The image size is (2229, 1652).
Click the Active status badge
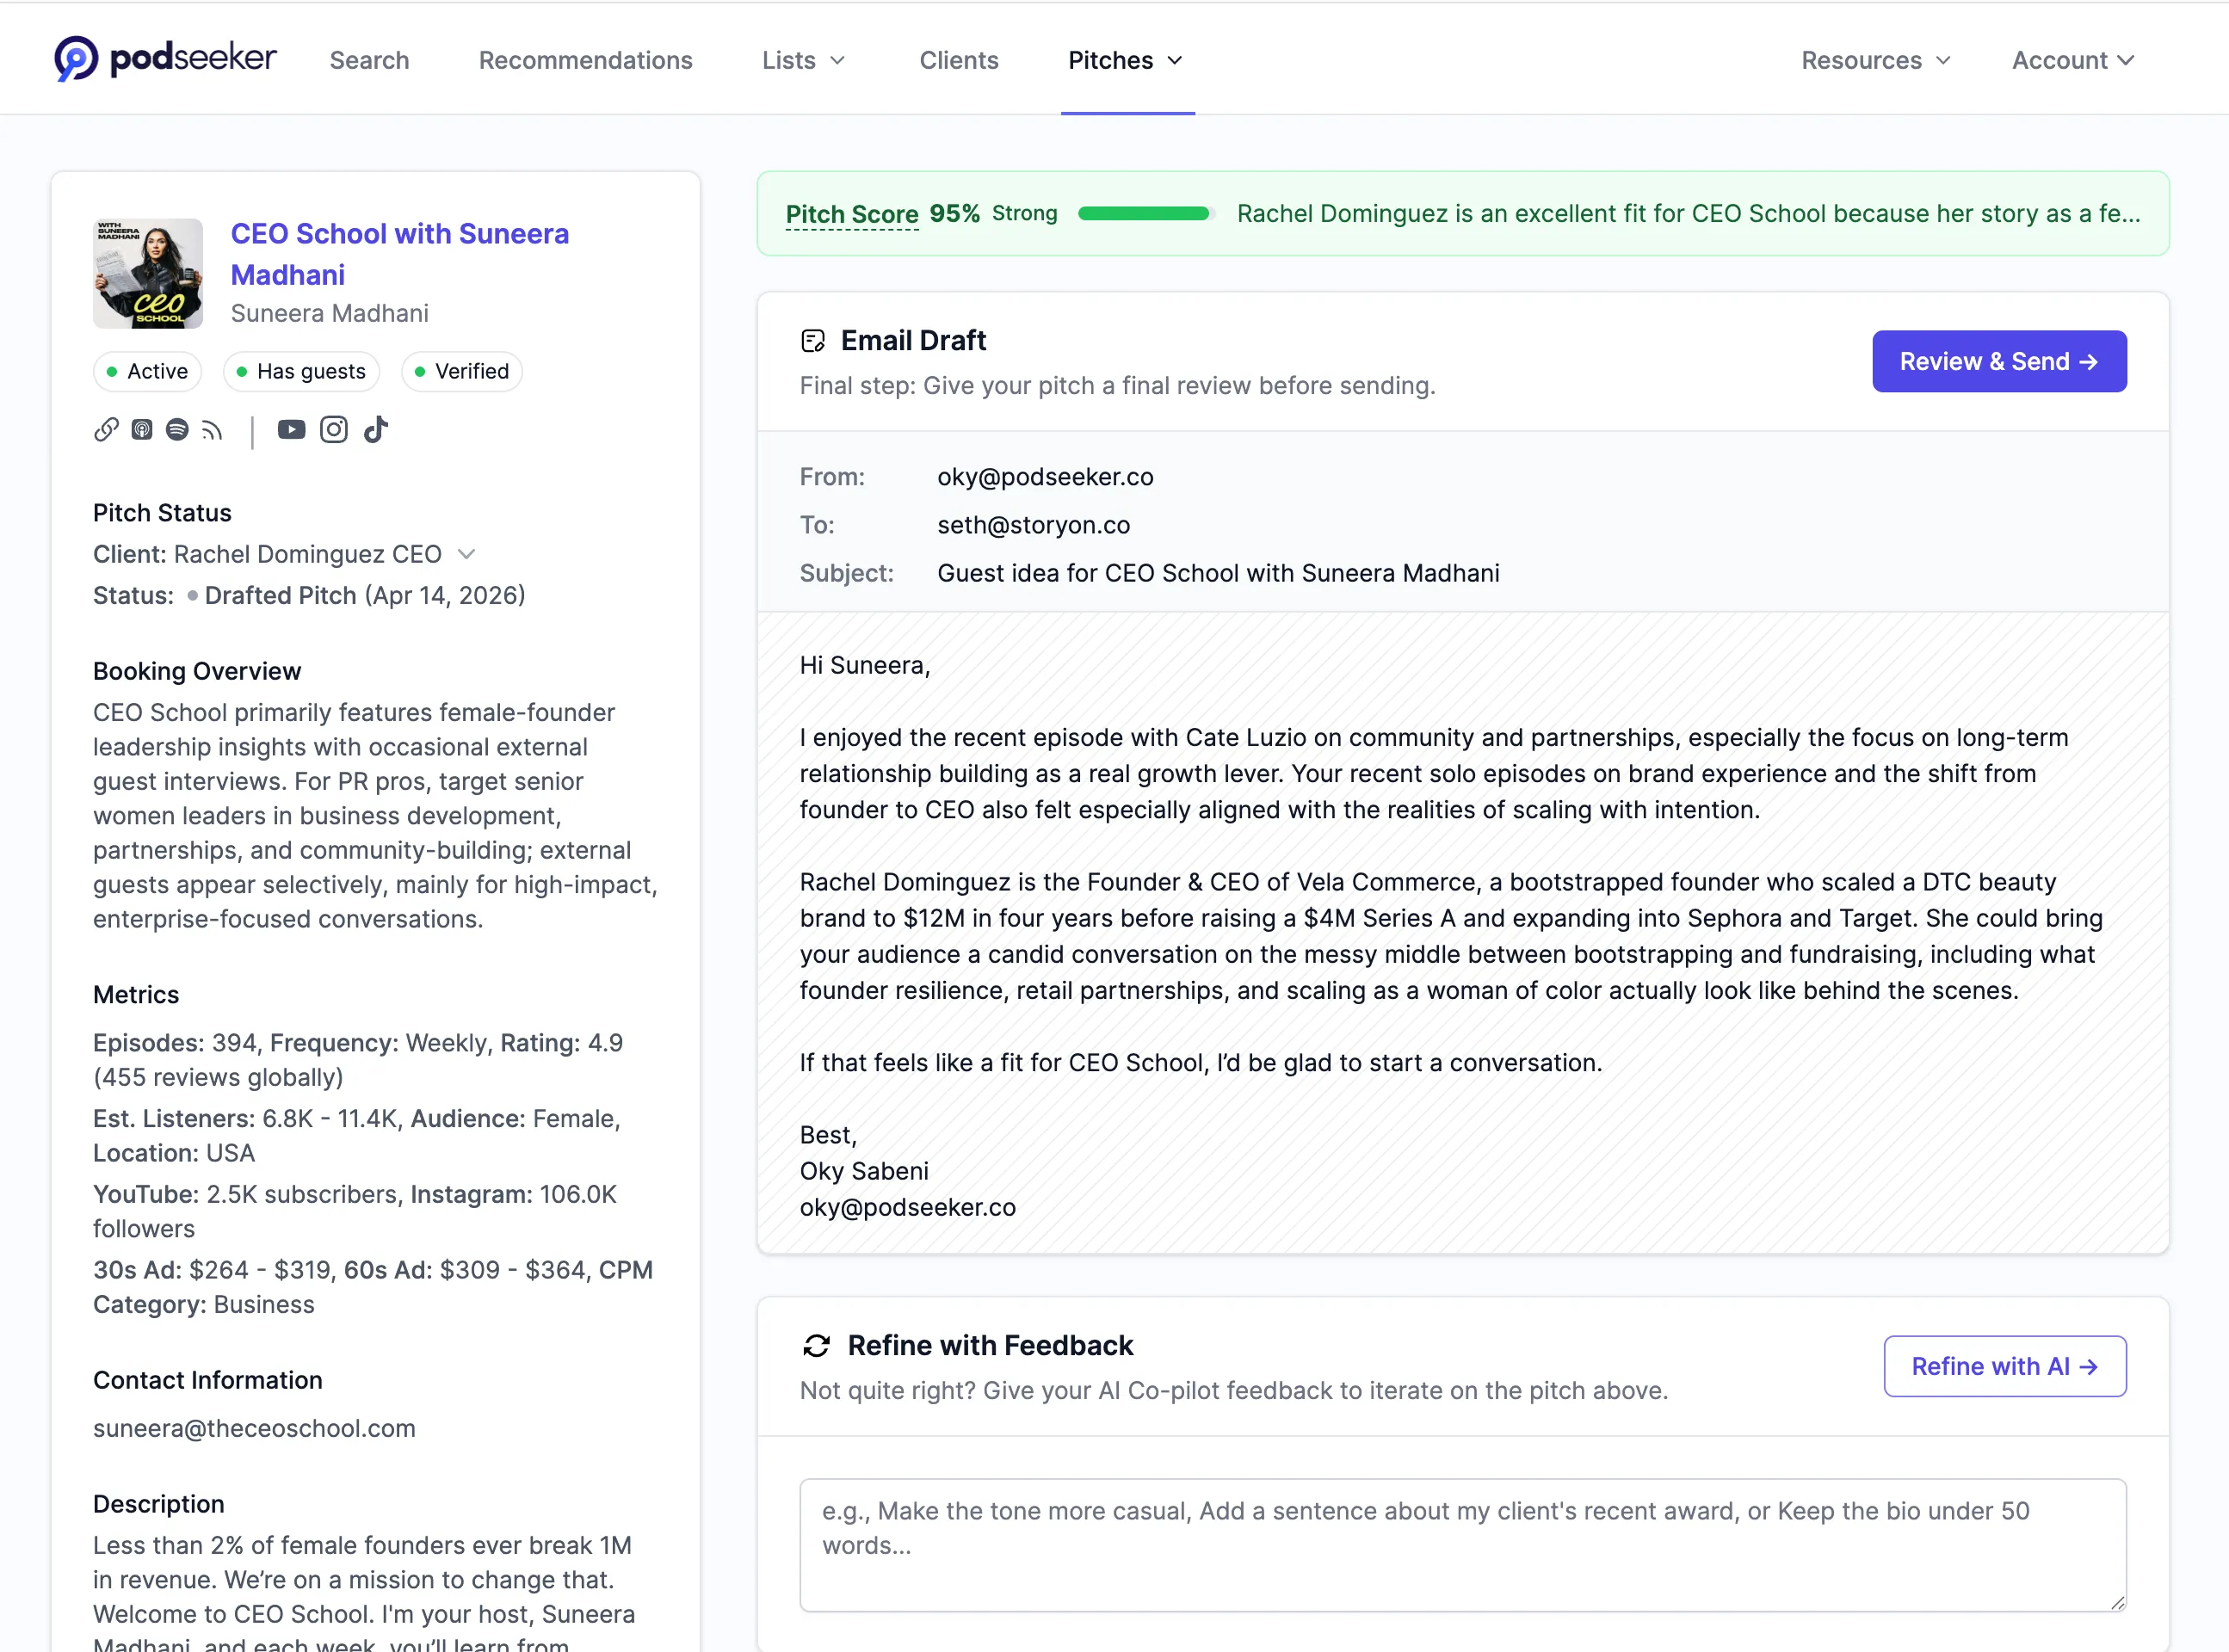147,371
